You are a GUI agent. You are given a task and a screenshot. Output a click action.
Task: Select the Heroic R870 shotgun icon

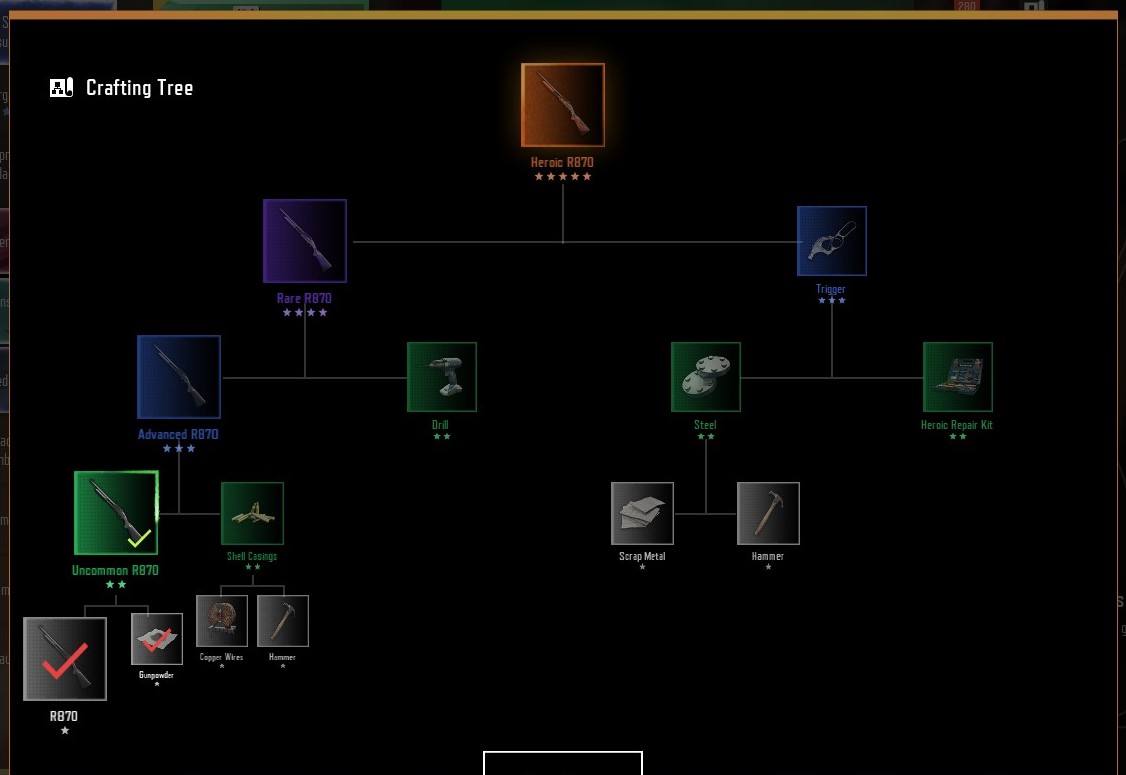tap(563, 105)
